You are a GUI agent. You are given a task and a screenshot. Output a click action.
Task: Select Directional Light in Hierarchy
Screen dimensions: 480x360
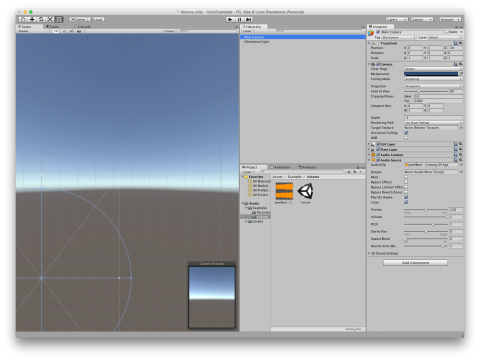(303, 42)
